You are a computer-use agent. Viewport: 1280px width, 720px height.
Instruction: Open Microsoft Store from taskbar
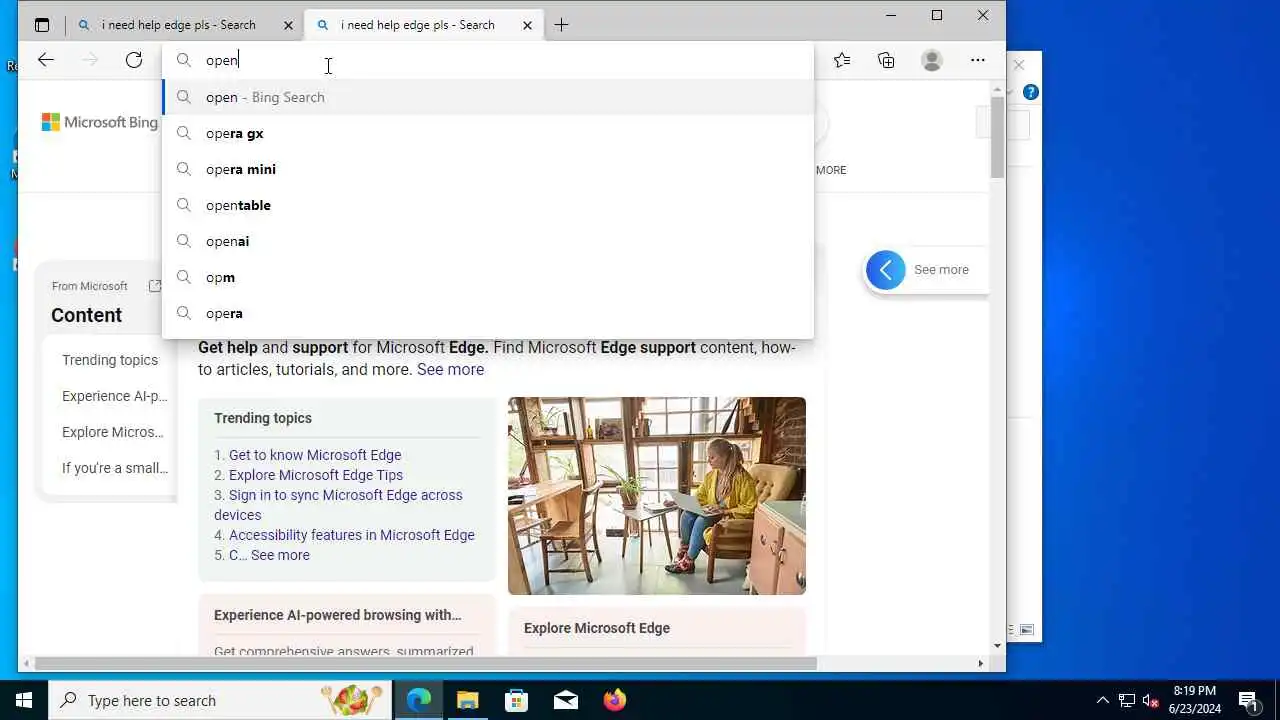click(517, 700)
